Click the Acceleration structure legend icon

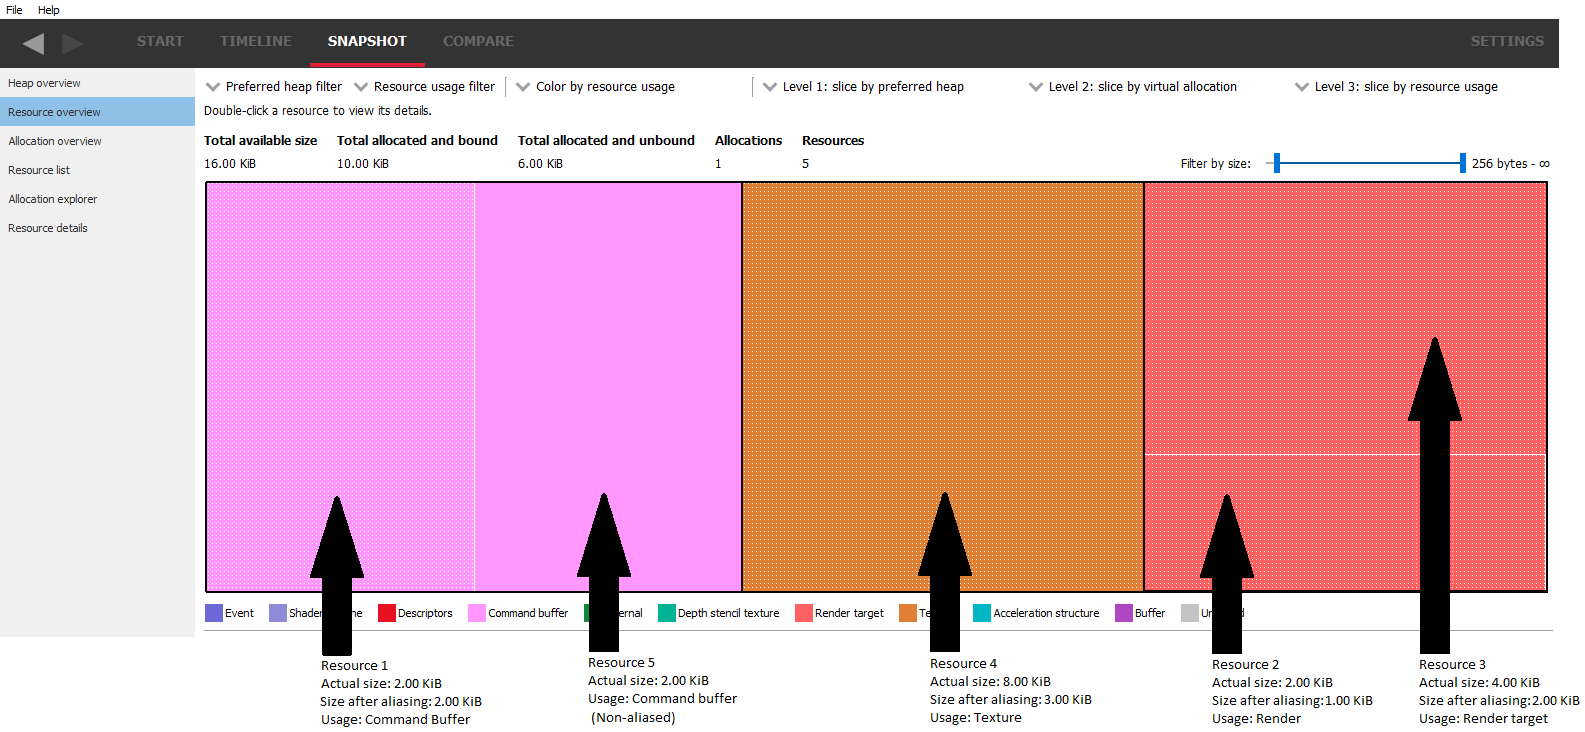pos(982,613)
